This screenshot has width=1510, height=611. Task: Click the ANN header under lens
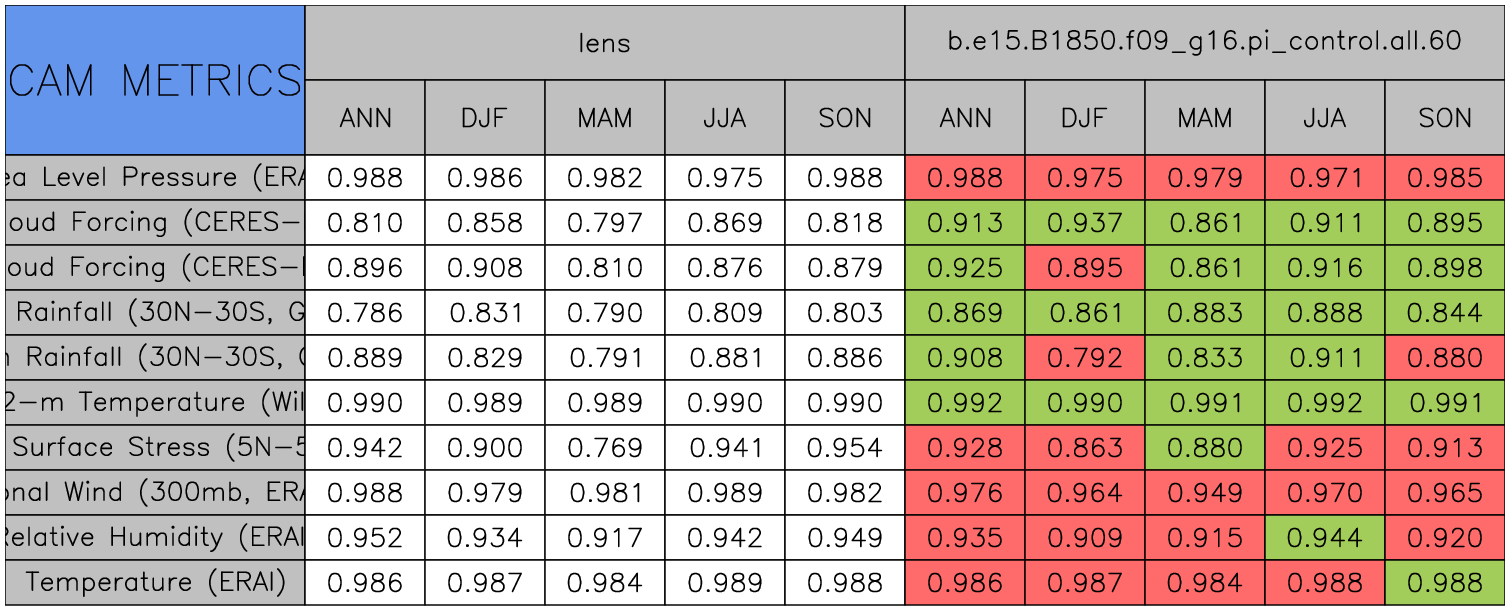coord(365,118)
